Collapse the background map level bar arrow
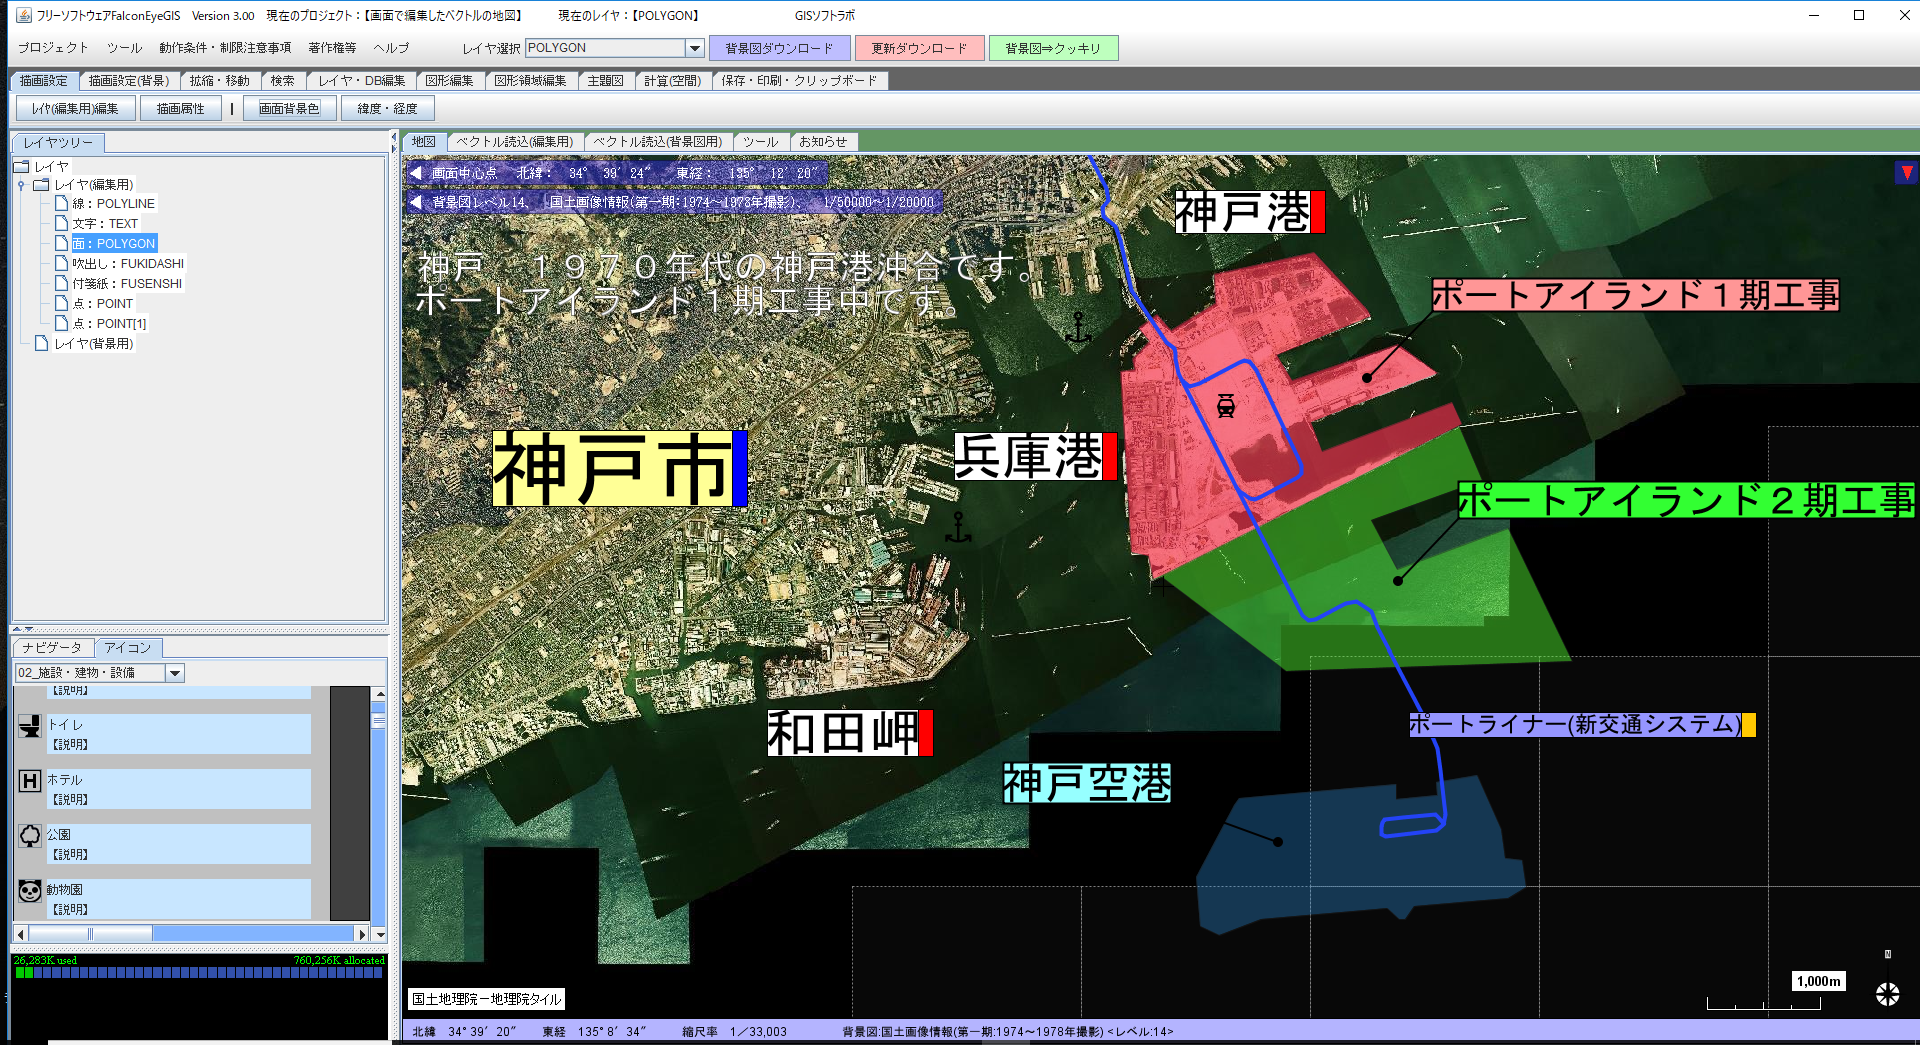Screen dimensions: 1920x1045 416,202
